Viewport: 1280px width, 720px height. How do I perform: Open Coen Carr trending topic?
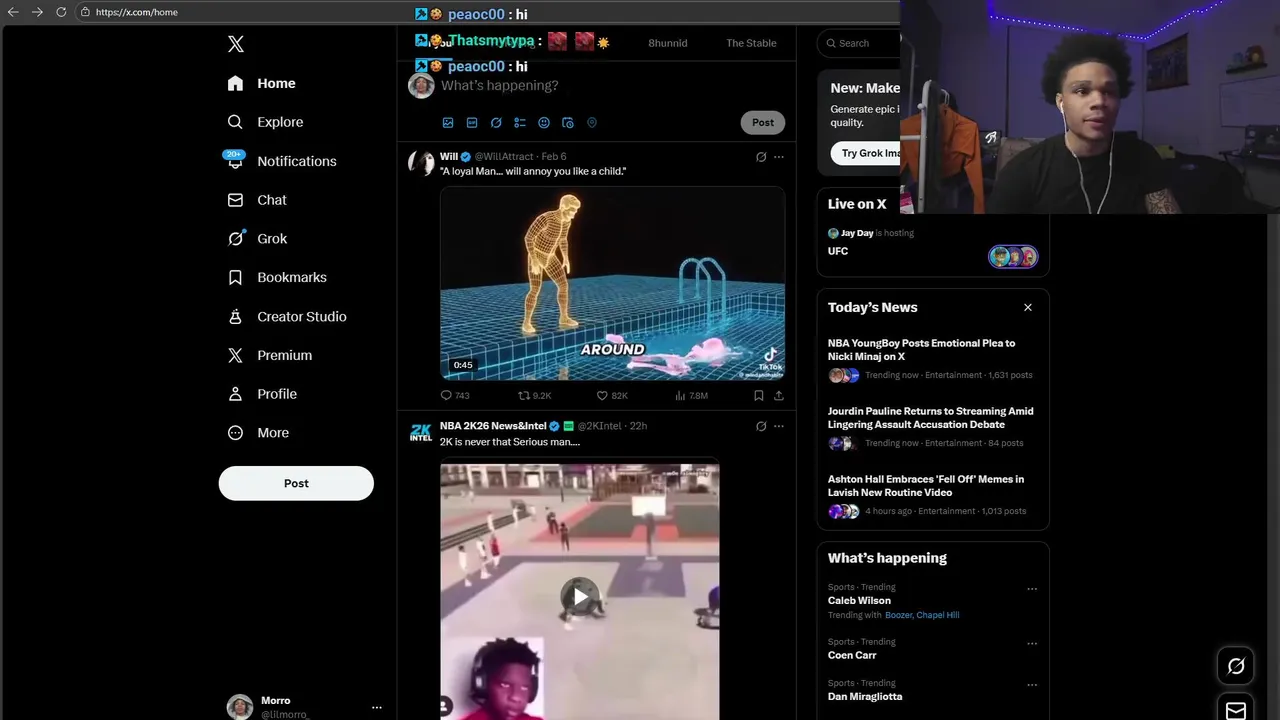tap(852, 656)
